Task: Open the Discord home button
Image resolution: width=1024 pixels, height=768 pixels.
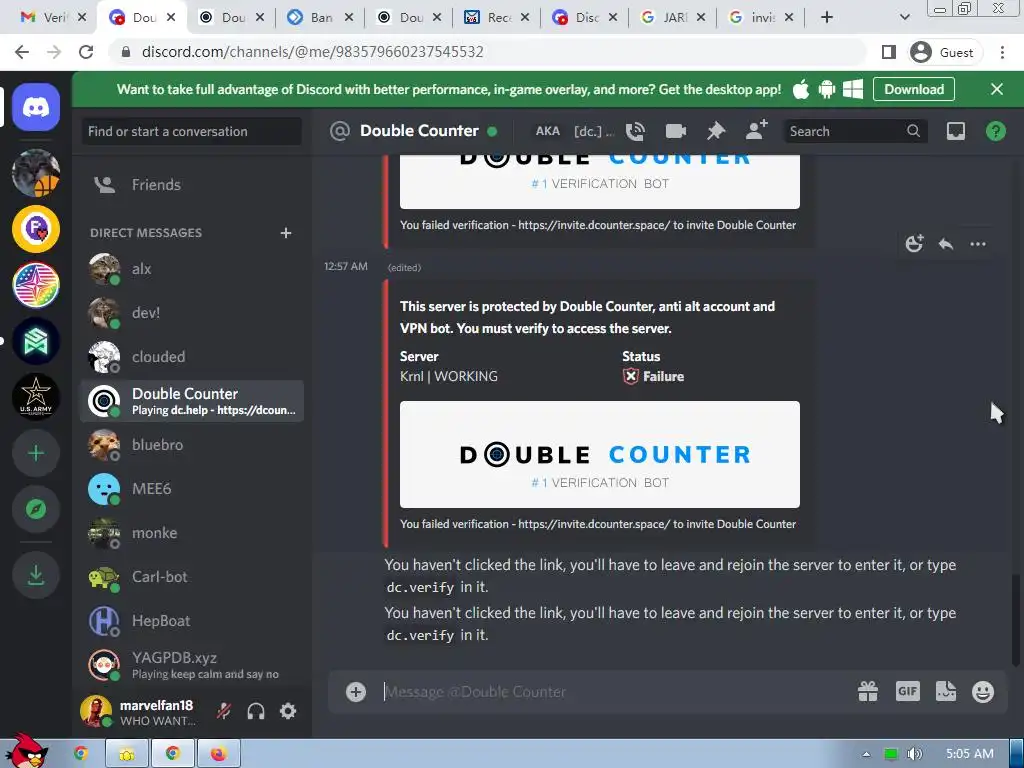Action: [x=36, y=107]
